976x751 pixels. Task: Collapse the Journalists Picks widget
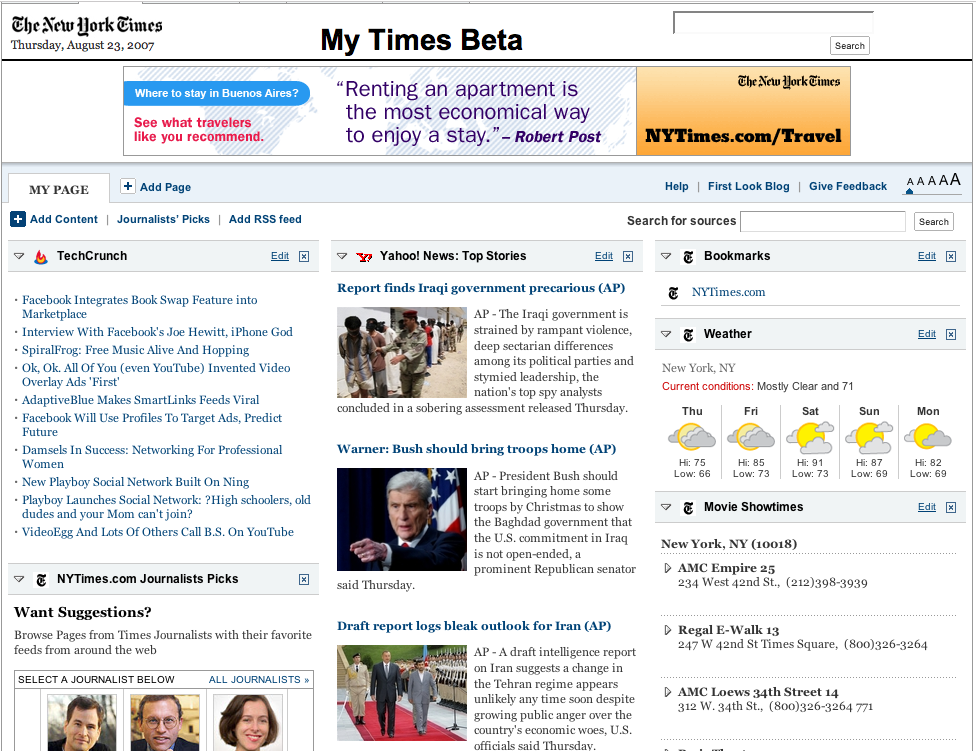tap(19, 579)
